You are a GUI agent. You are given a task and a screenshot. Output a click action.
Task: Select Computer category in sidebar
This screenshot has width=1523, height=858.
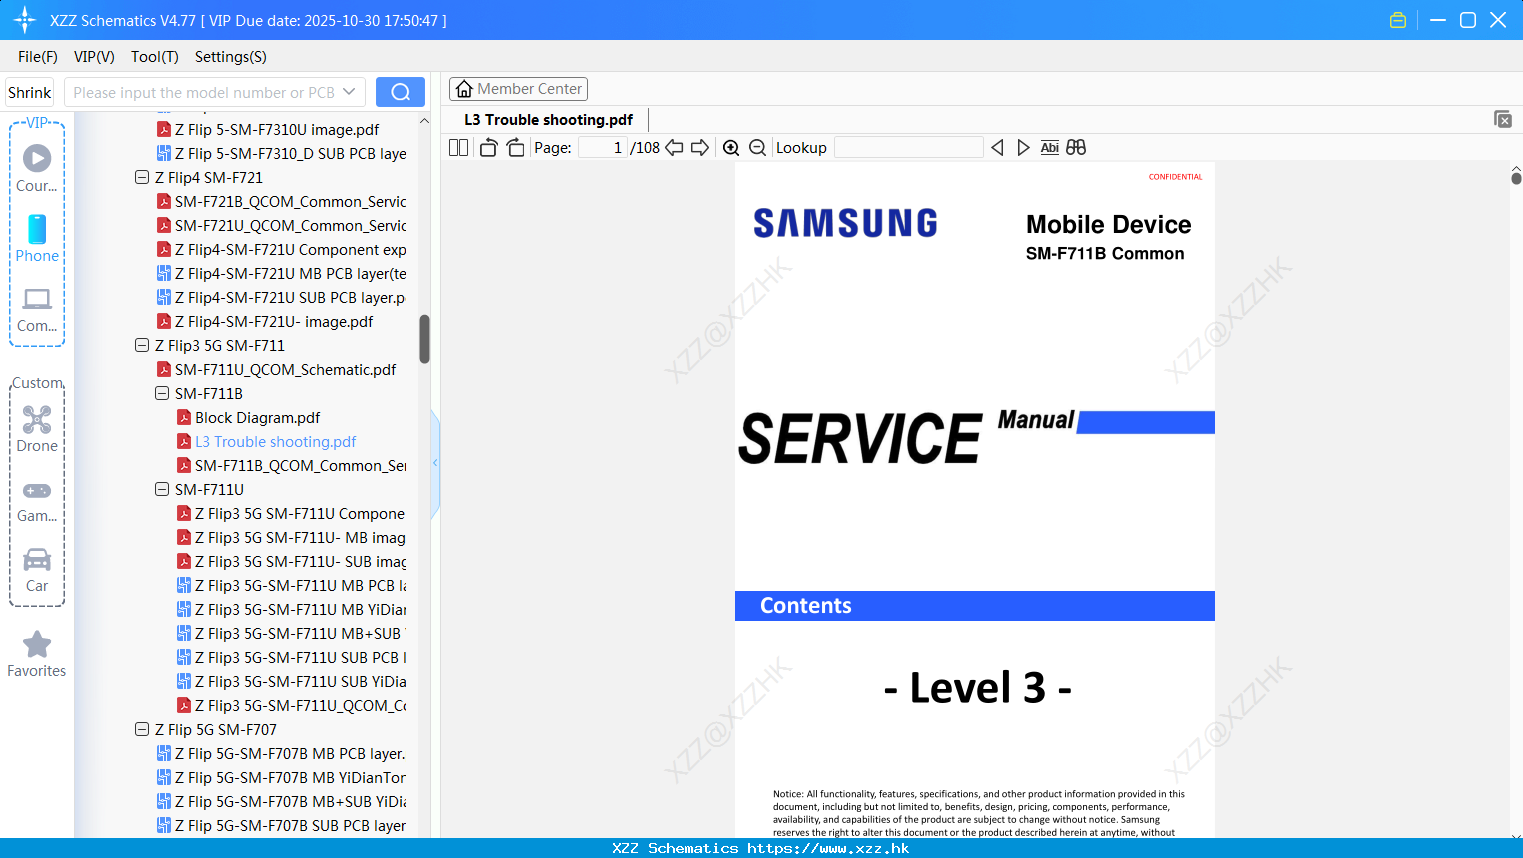pyautogui.click(x=37, y=310)
